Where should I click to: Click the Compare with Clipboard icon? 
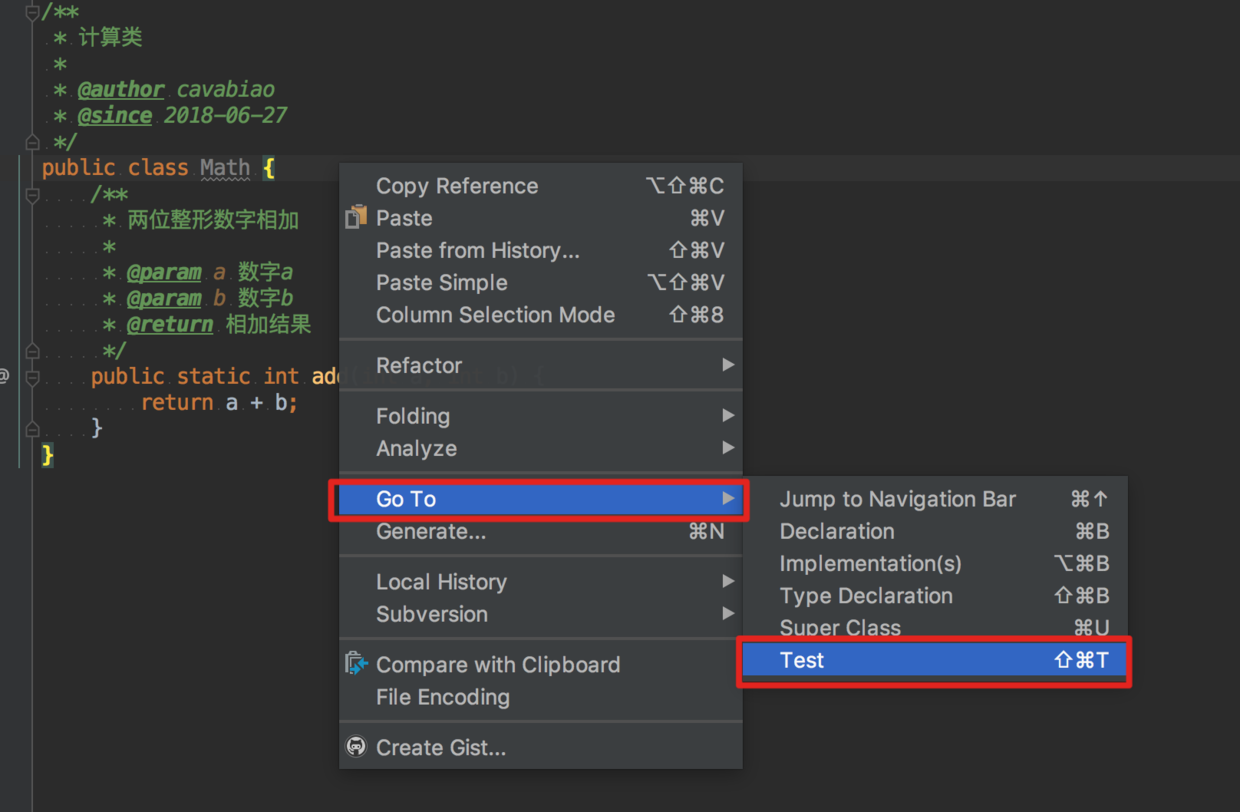point(356,664)
